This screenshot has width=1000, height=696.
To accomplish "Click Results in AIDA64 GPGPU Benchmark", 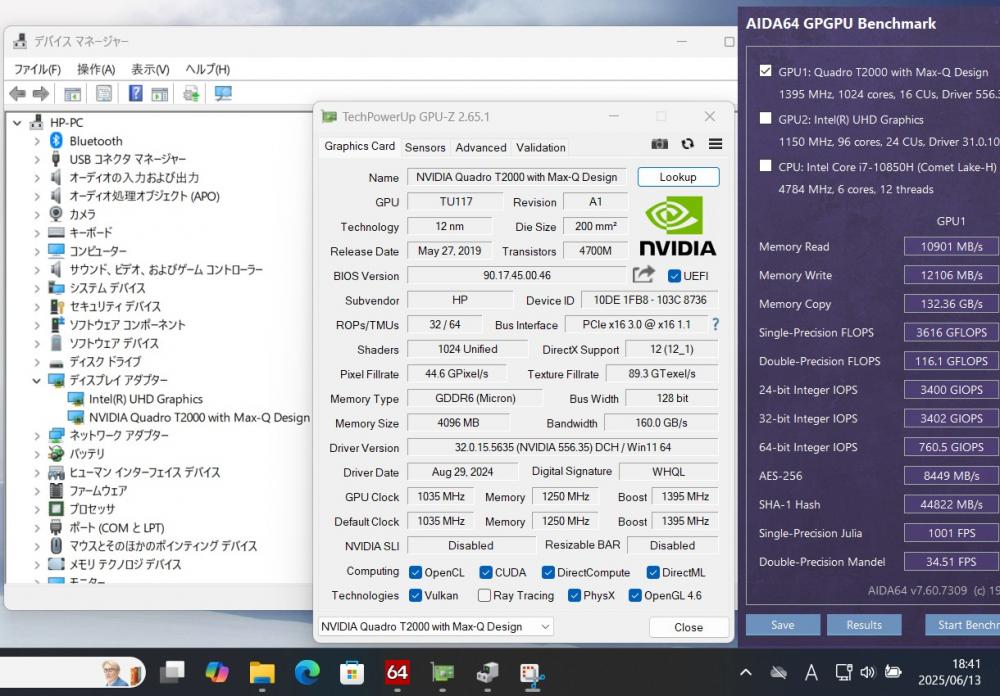I will 864,625.
